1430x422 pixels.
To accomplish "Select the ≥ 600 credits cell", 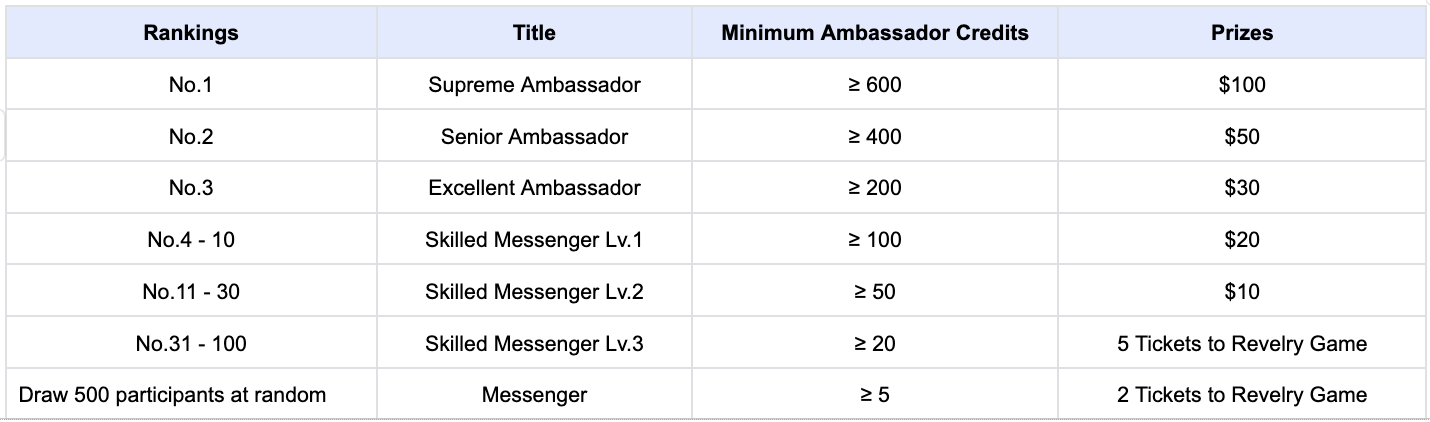I will coord(875,85).
